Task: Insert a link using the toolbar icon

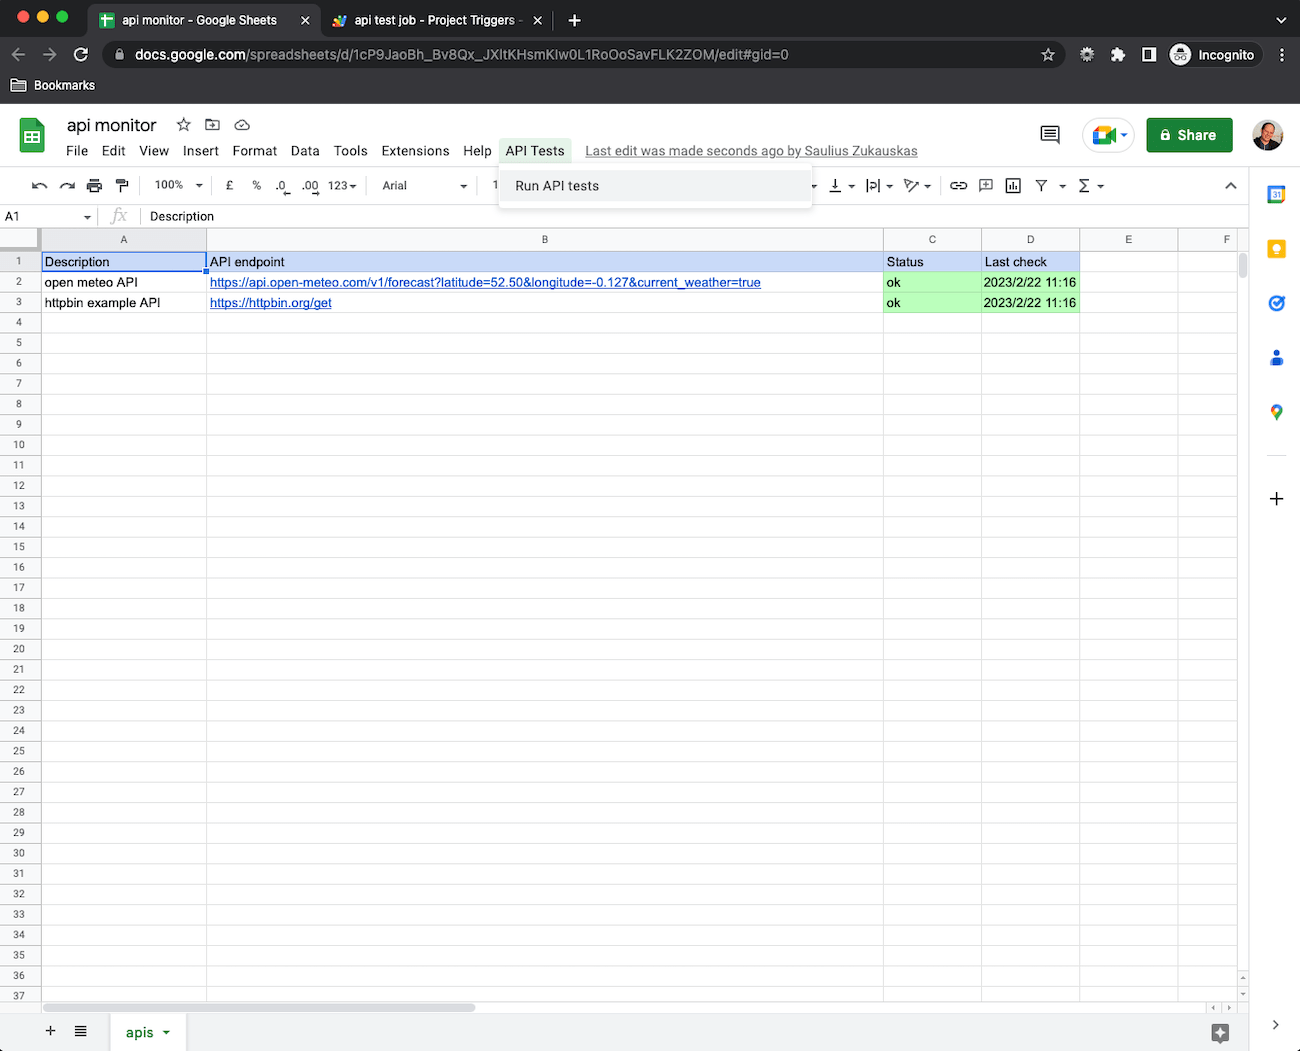Action: [x=958, y=185]
